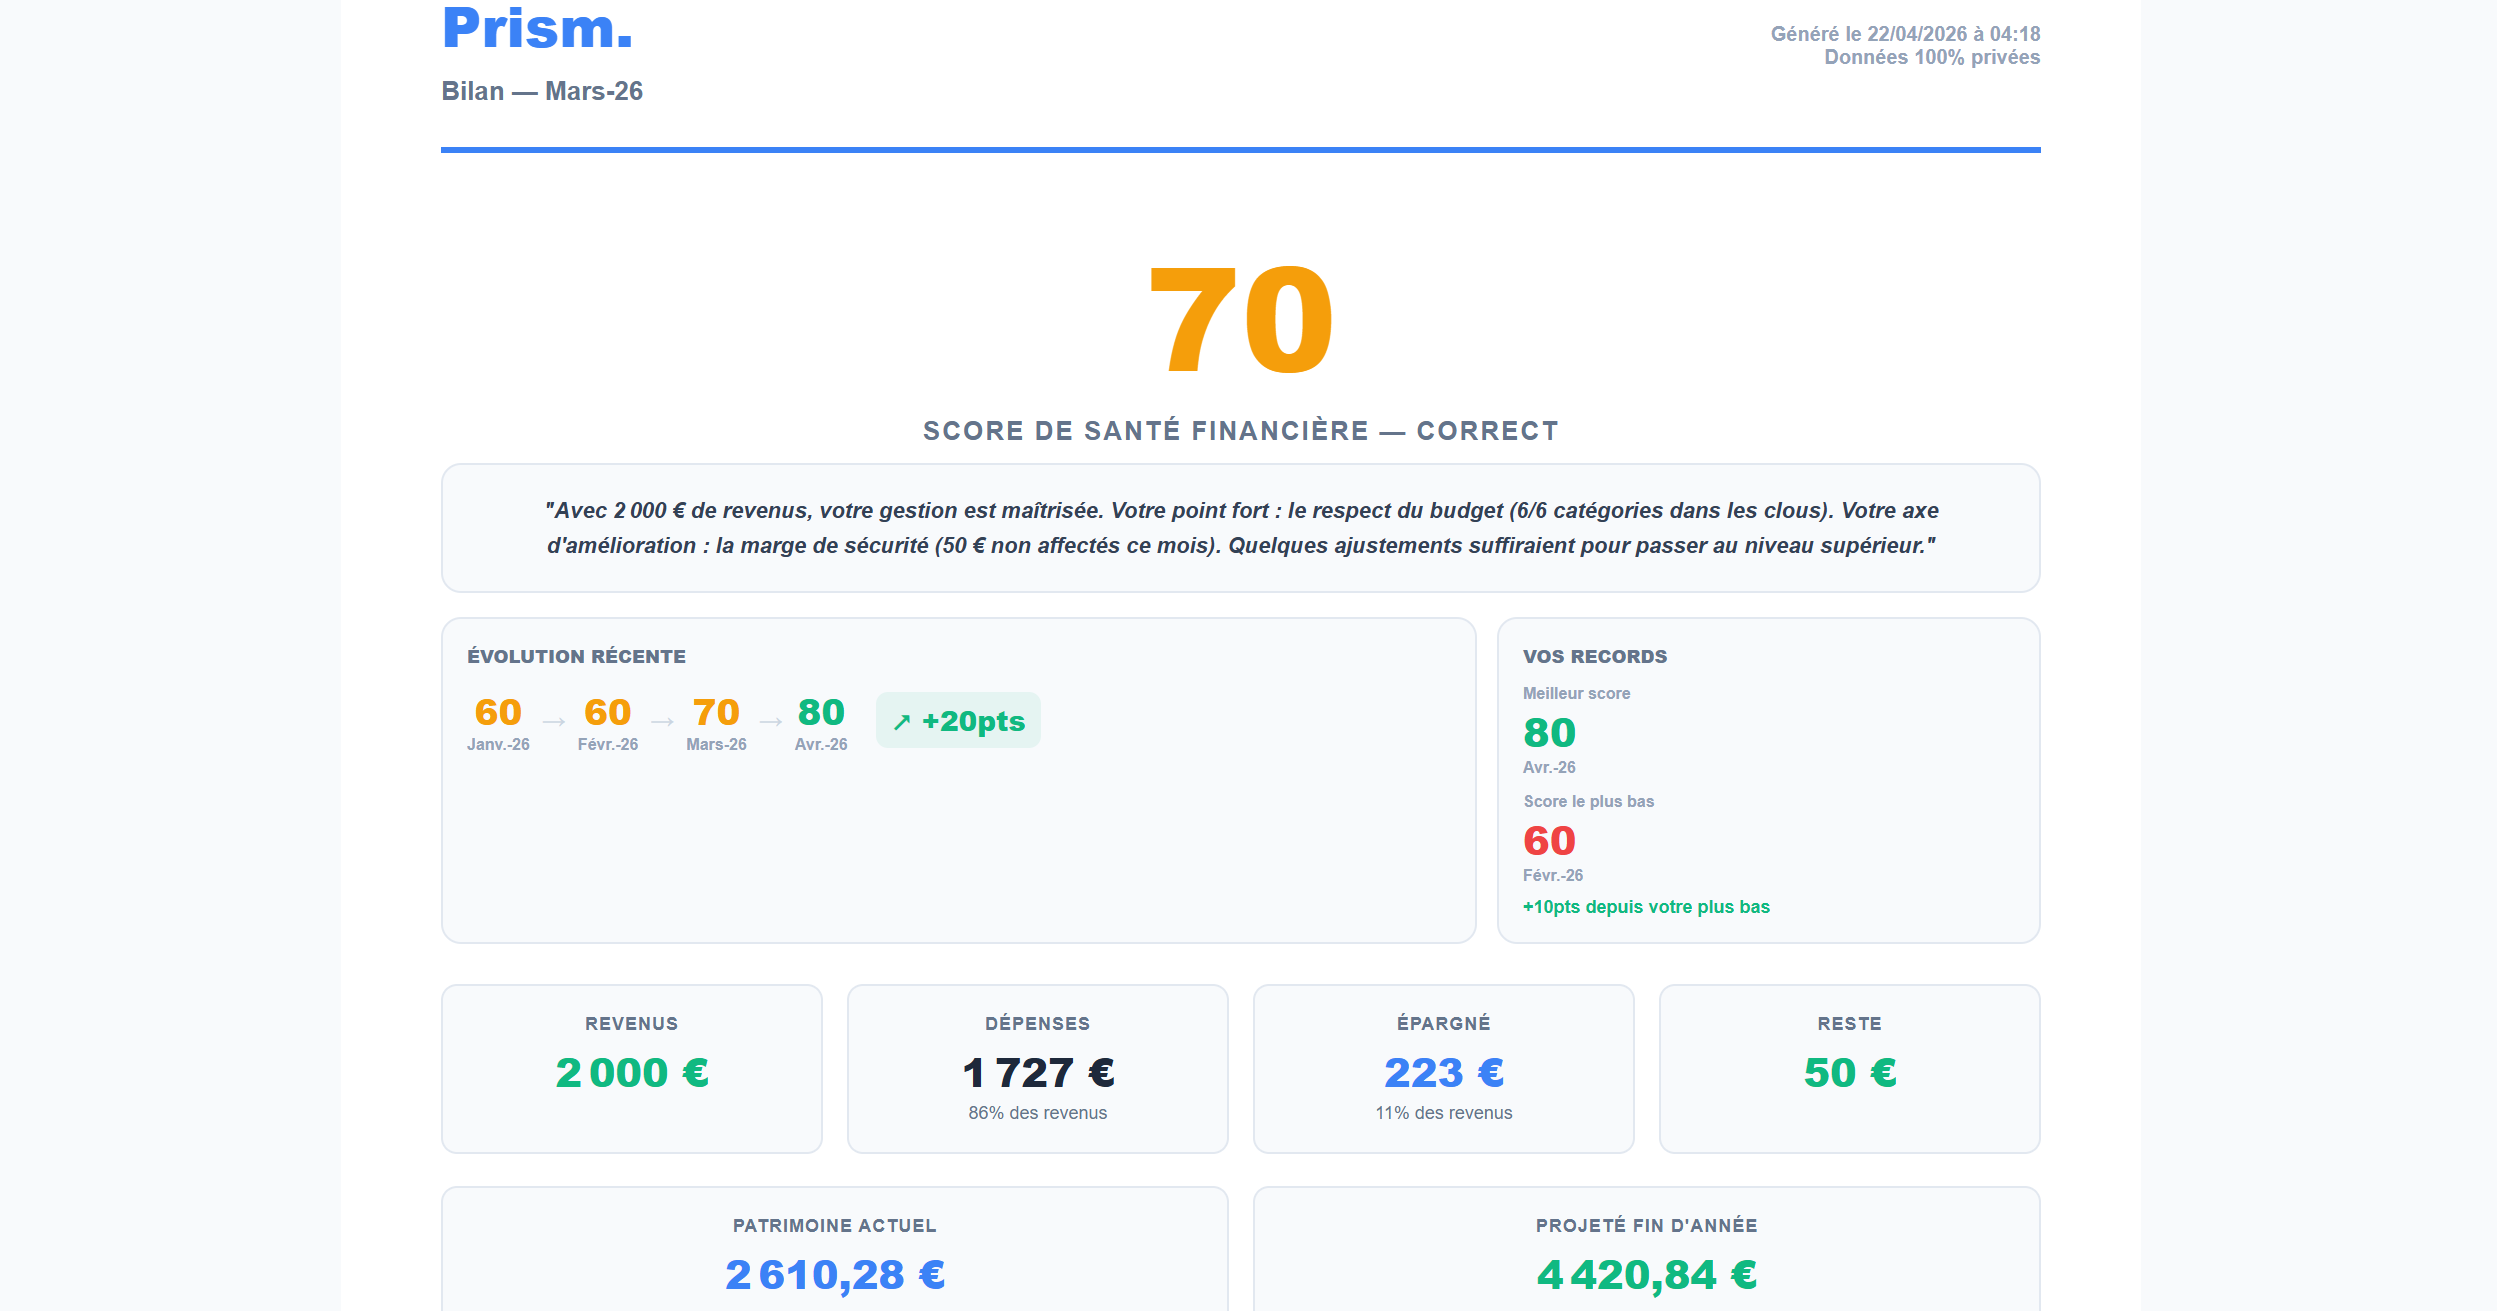Click the 'ÉVOLUTION RÉCENTE' heading

[x=576, y=657]
